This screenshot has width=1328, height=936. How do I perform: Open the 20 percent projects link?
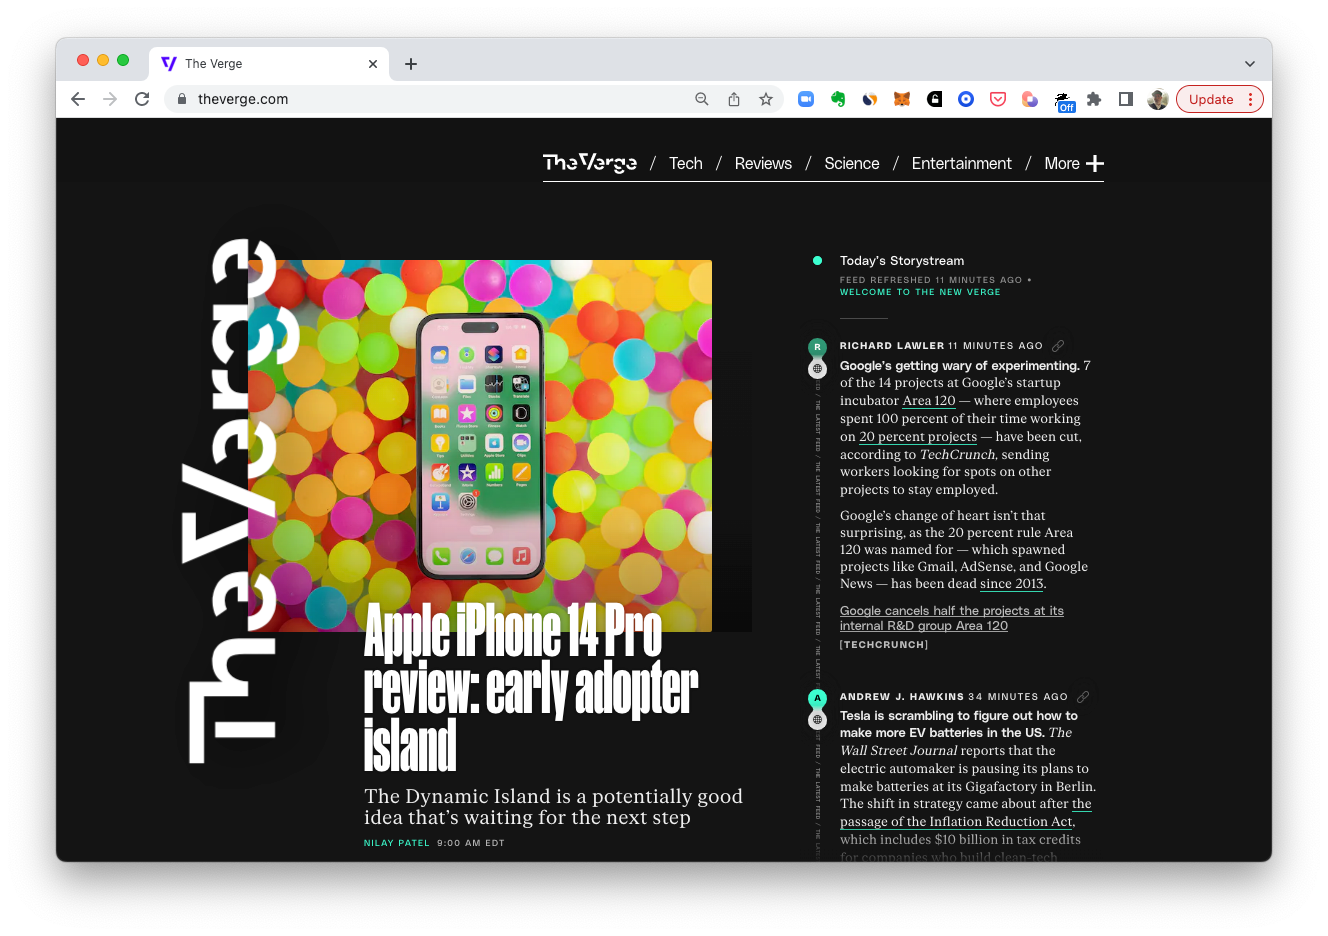click(918, 437)
